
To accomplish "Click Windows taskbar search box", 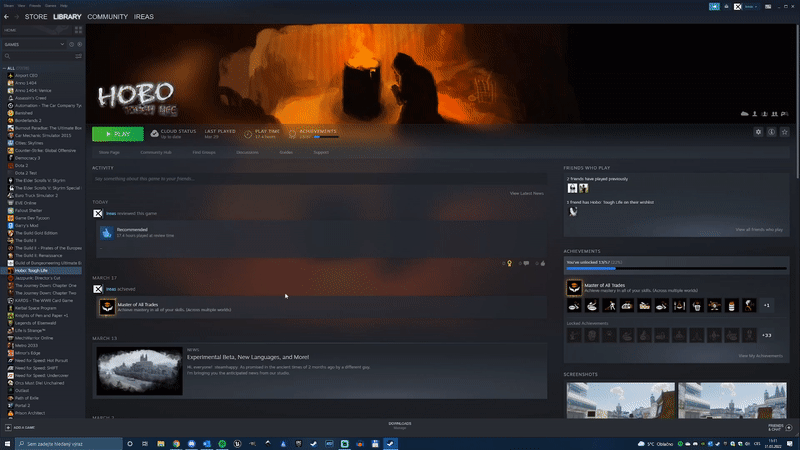I will click(x=69, y=444).
